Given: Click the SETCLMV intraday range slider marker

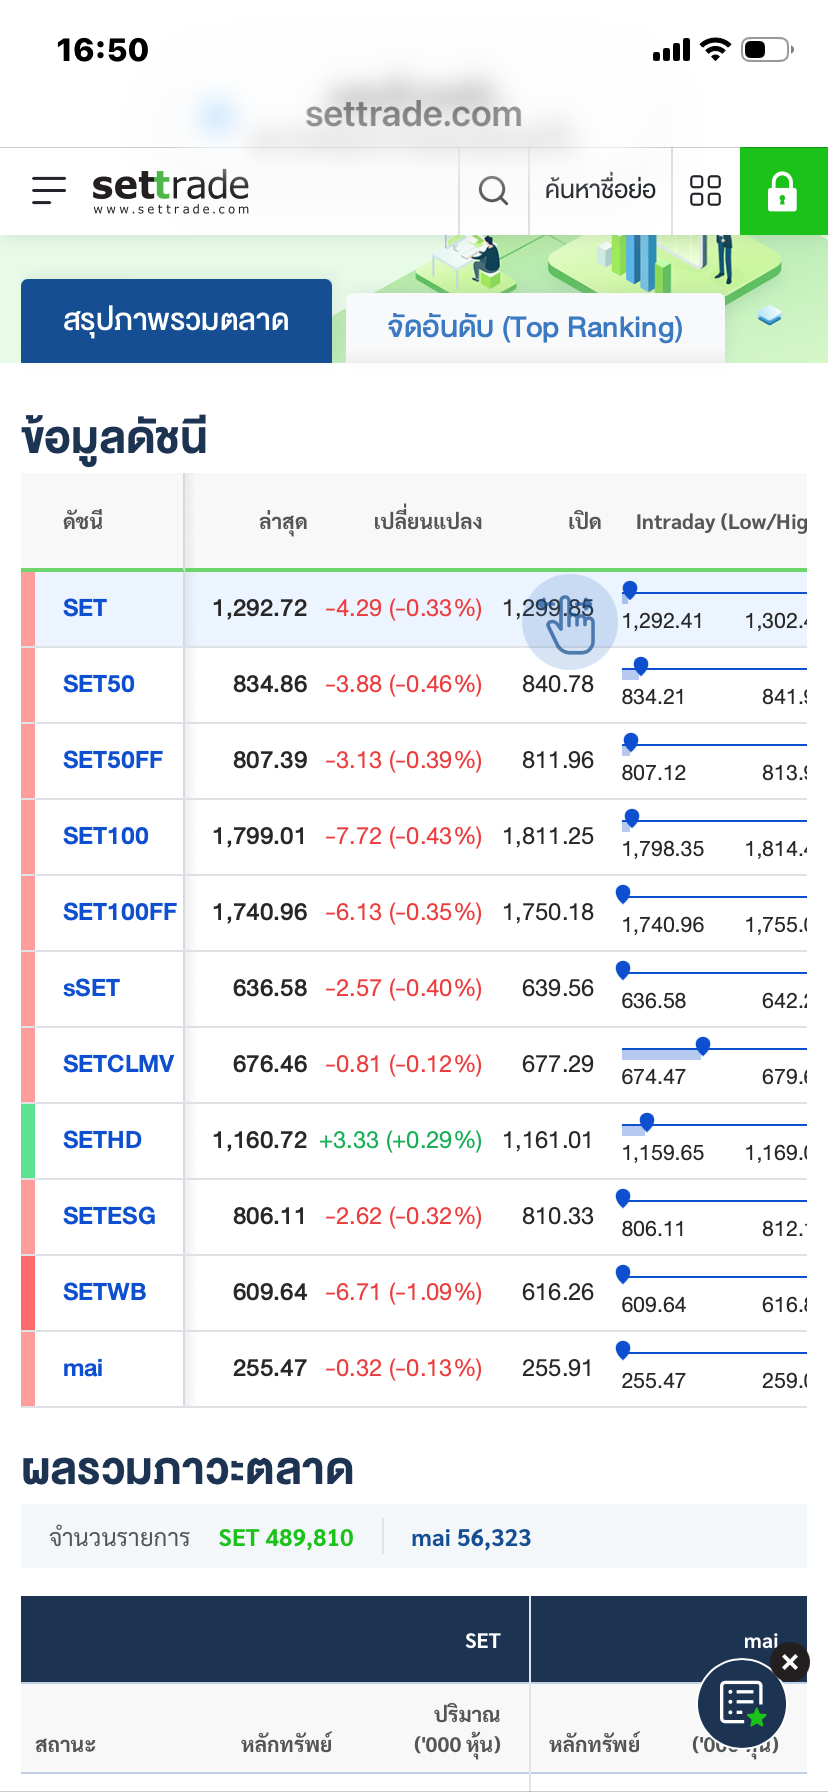Looking at the screenshot, I should point(703,1045).
